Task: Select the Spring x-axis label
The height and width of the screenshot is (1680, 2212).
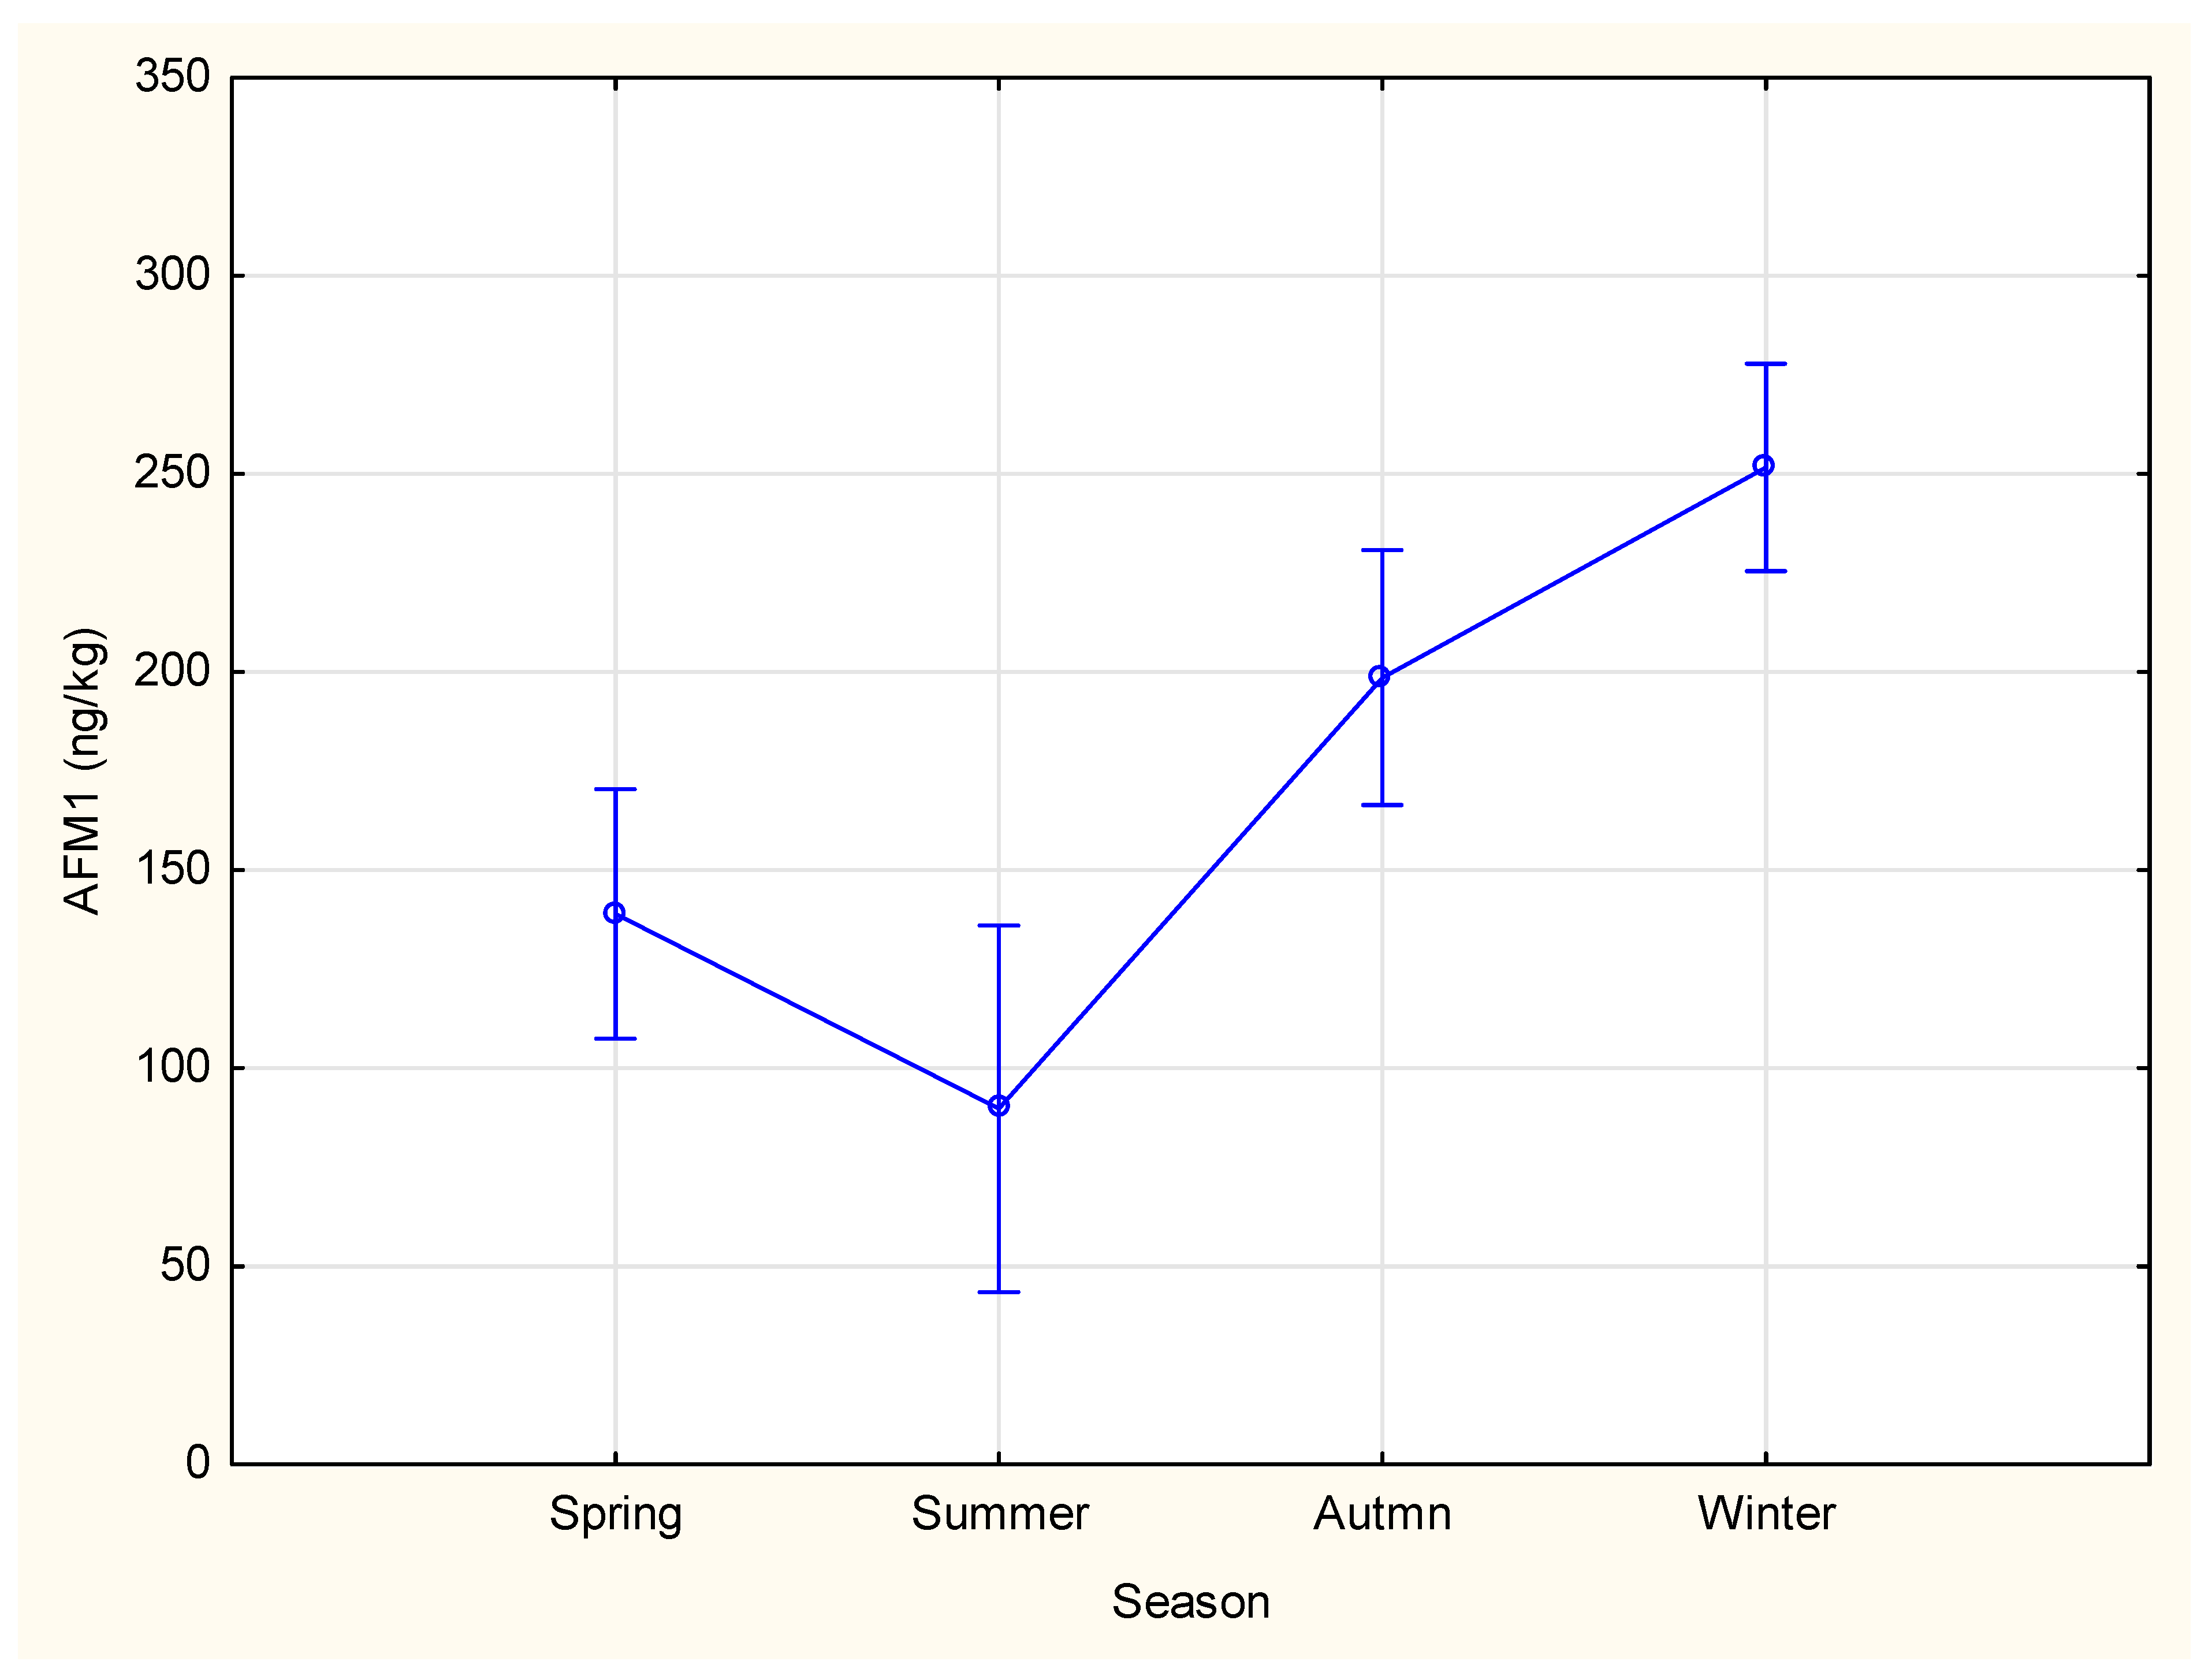Action: point(615,1515)
